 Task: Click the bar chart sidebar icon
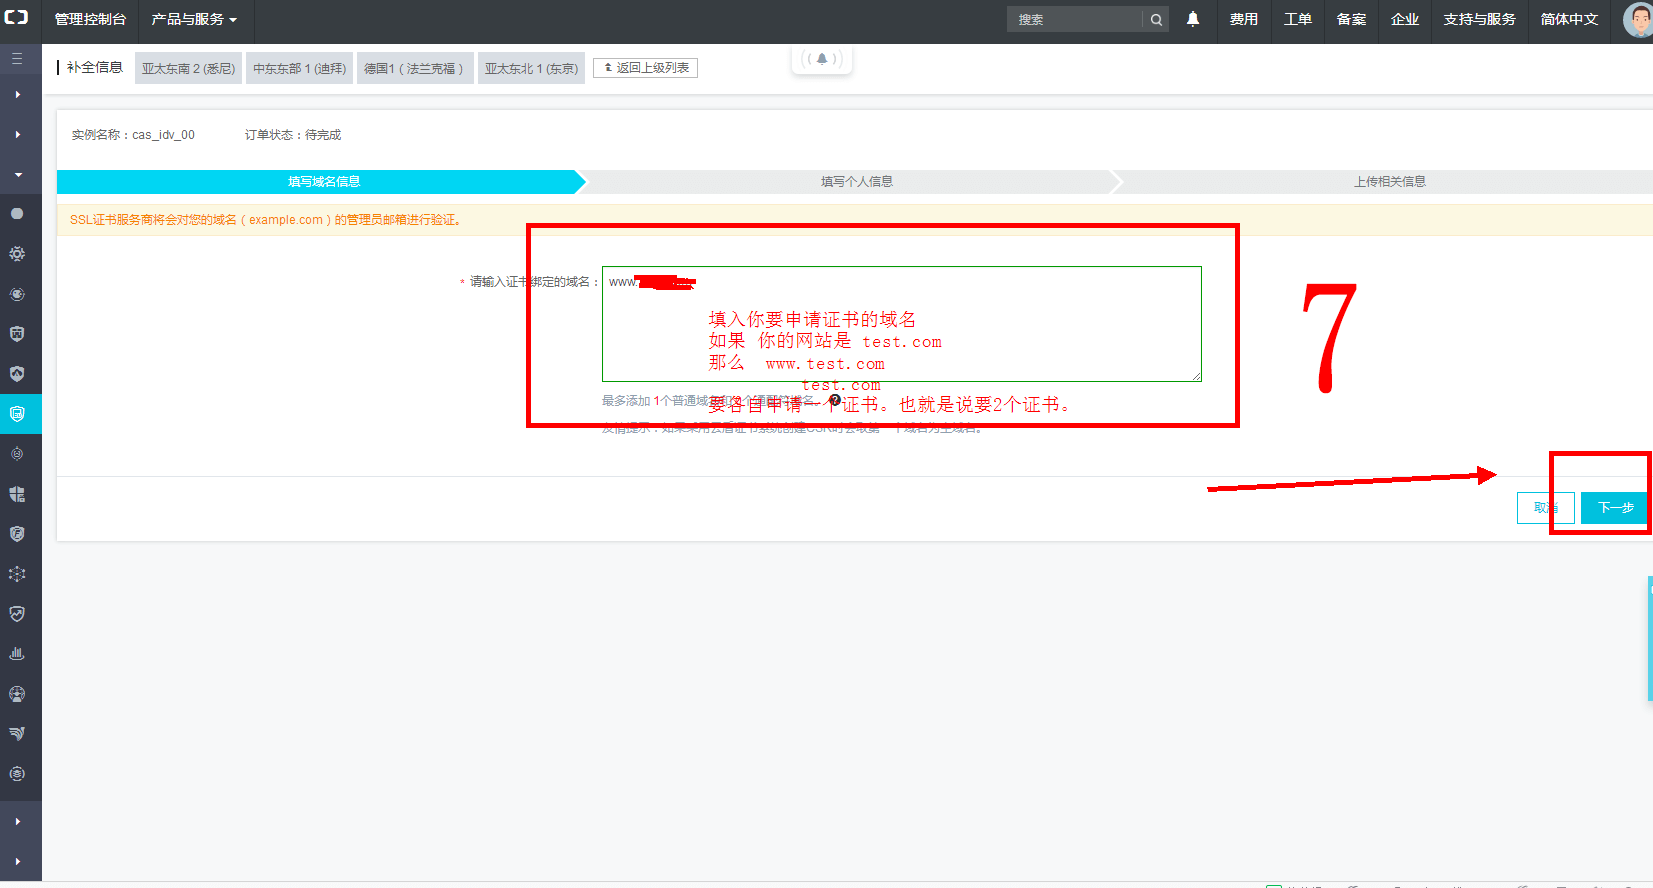pos(17,654)
